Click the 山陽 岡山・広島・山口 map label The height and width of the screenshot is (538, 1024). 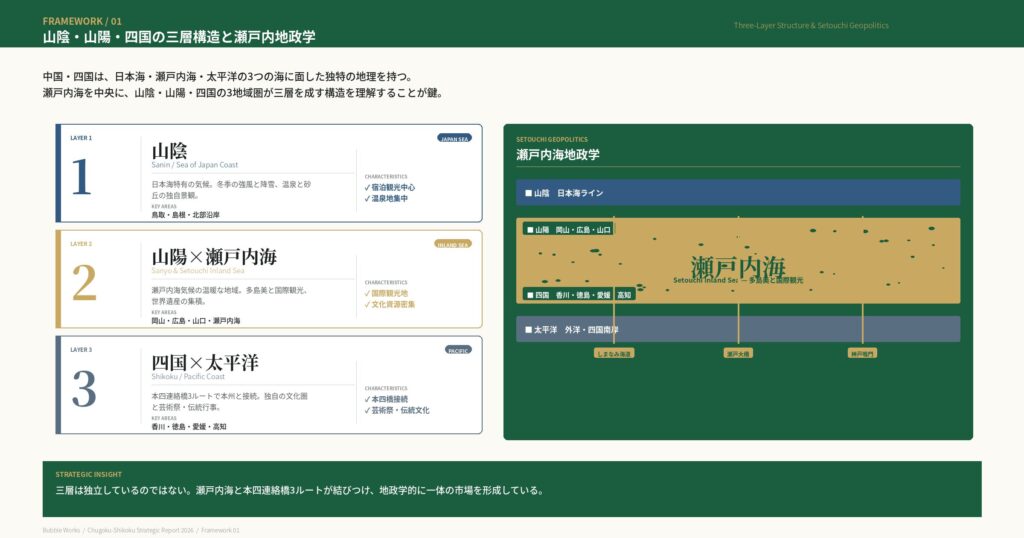pos(568,230)
